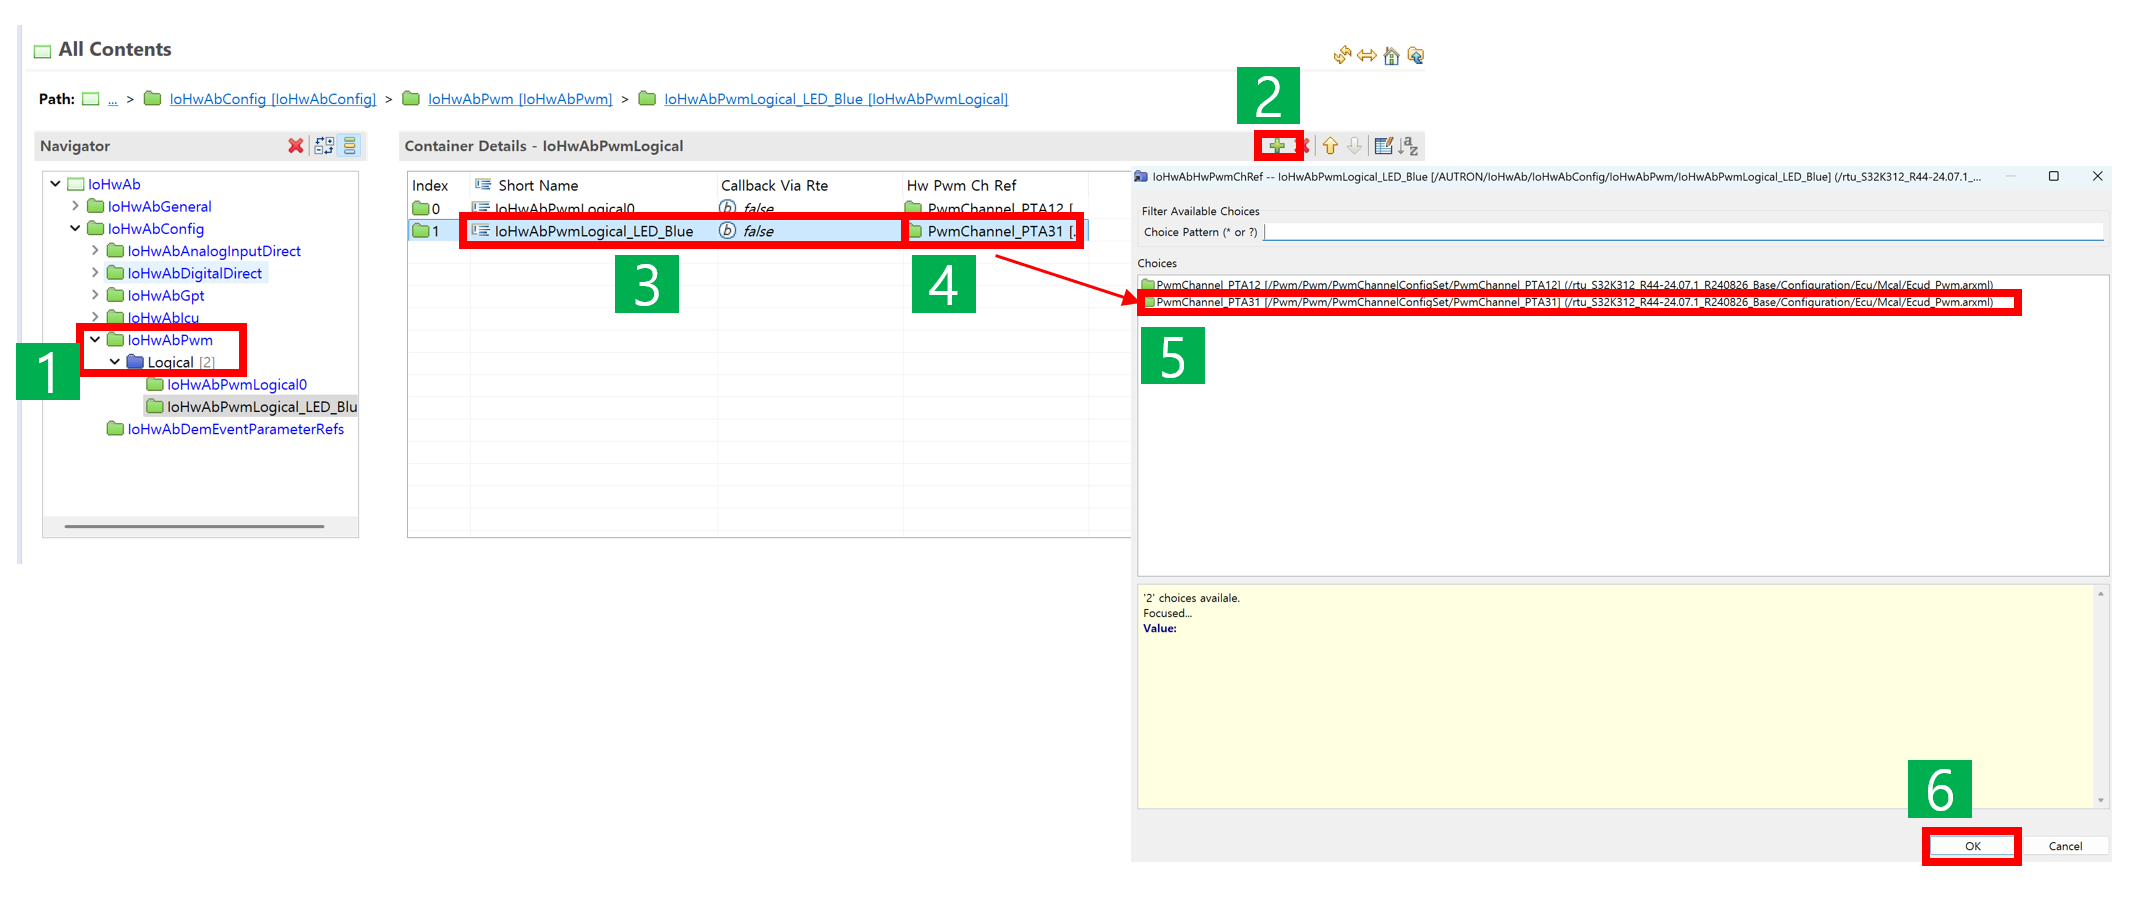This screenshot has height=900, width=2132.
Task: Click the green plus add container icon
Action: point(1276,146)
